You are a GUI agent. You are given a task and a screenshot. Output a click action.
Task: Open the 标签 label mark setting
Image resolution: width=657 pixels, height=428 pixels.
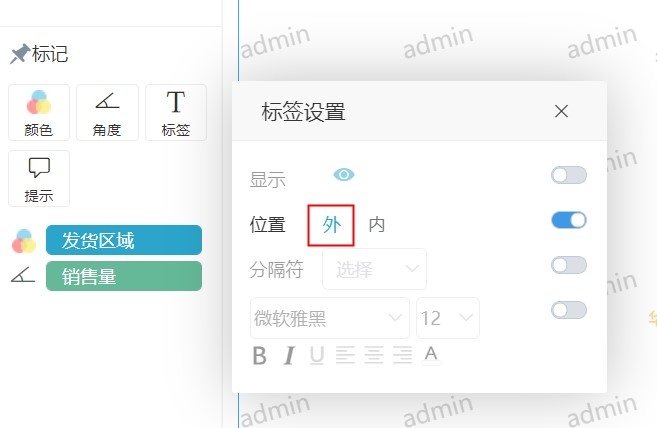[176, 112]
